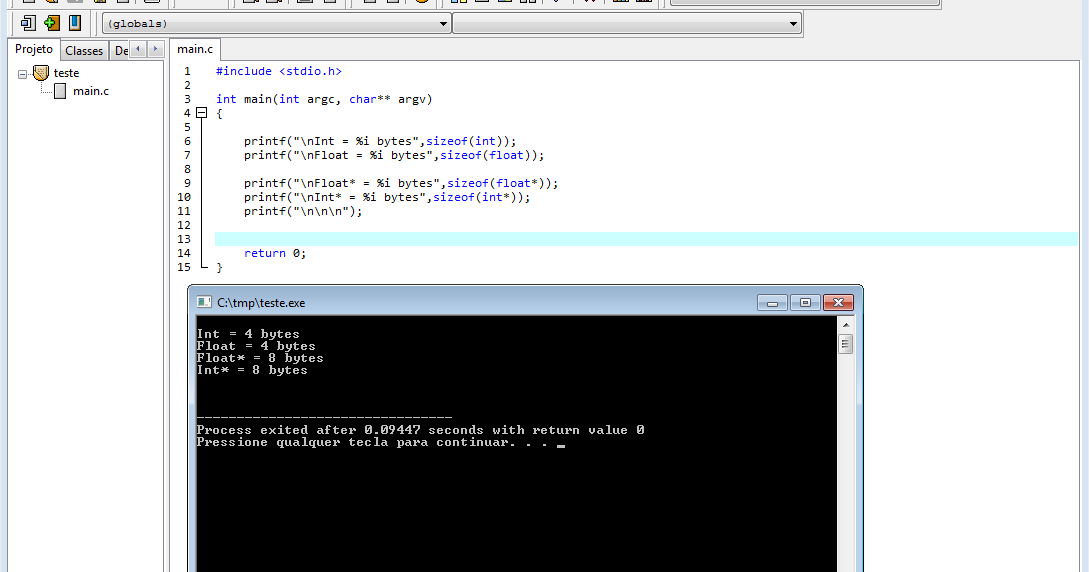The image size is (1089, 572).
Task: Click the highlighted empty line 13 in editor
Action: click(x=646, y=239)
